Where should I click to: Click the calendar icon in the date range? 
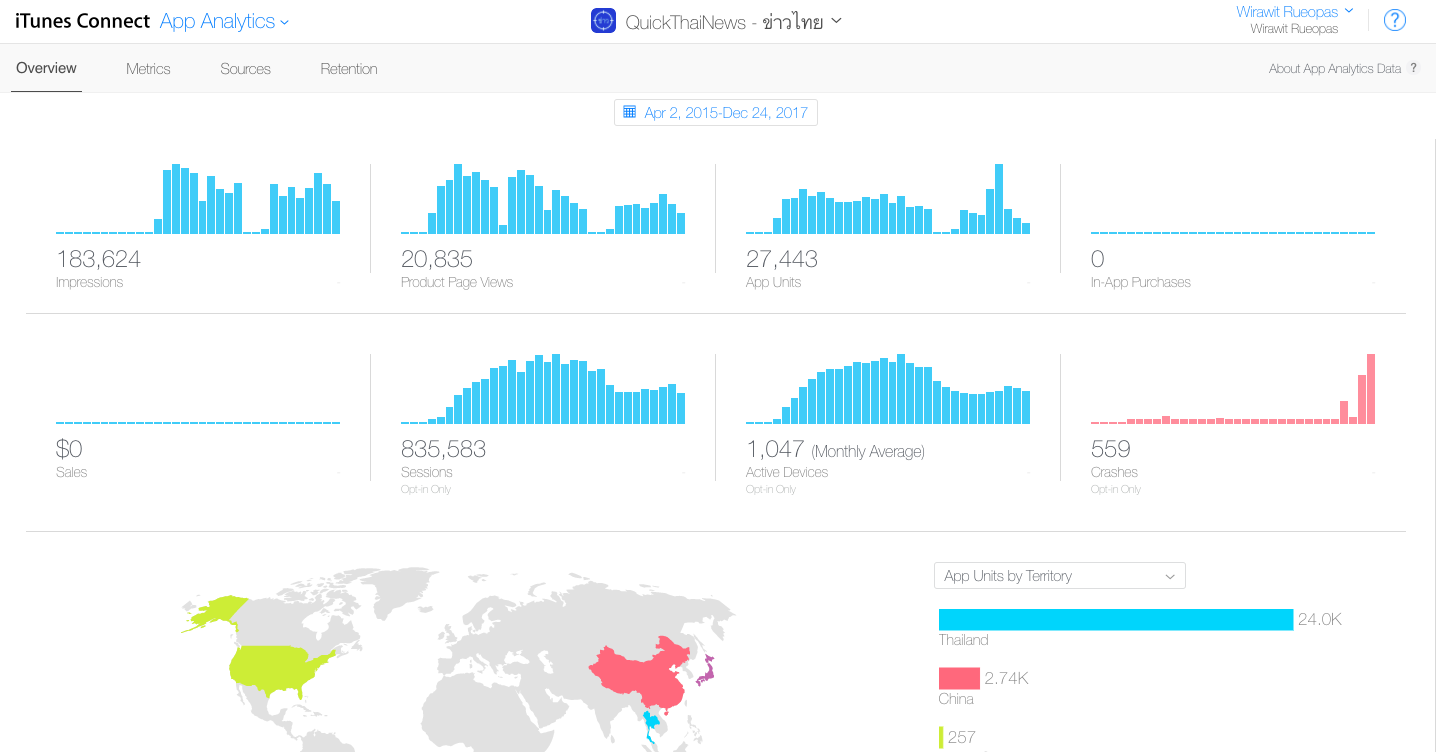[629, 112]
